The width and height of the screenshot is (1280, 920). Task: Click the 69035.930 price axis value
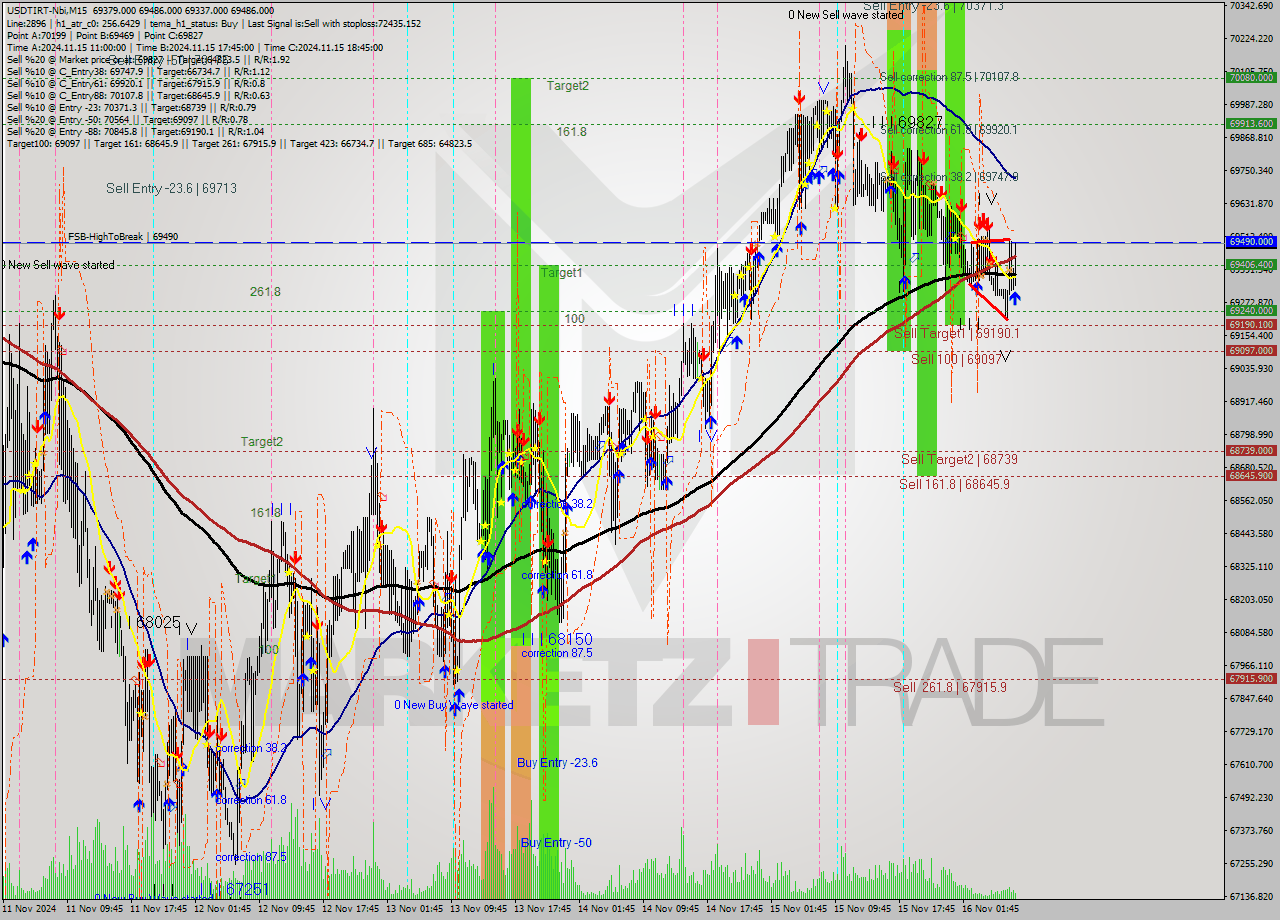1250,369
